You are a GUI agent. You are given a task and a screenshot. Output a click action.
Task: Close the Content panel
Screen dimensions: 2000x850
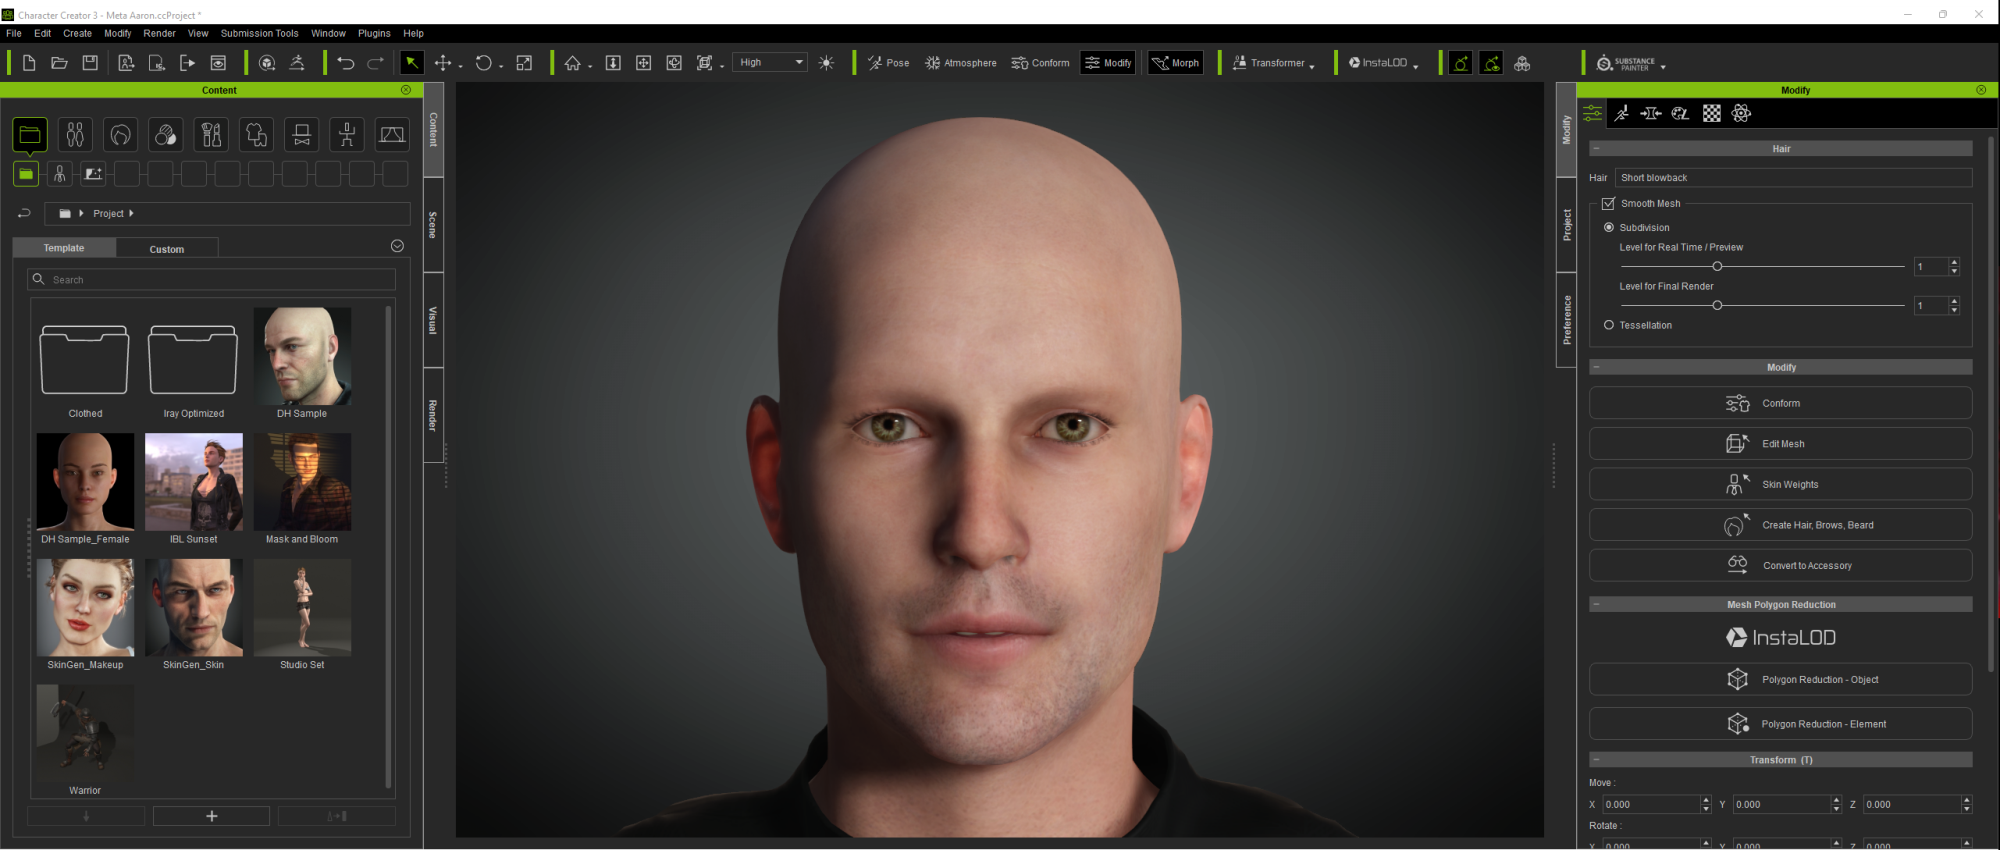(x=406, y=90)
